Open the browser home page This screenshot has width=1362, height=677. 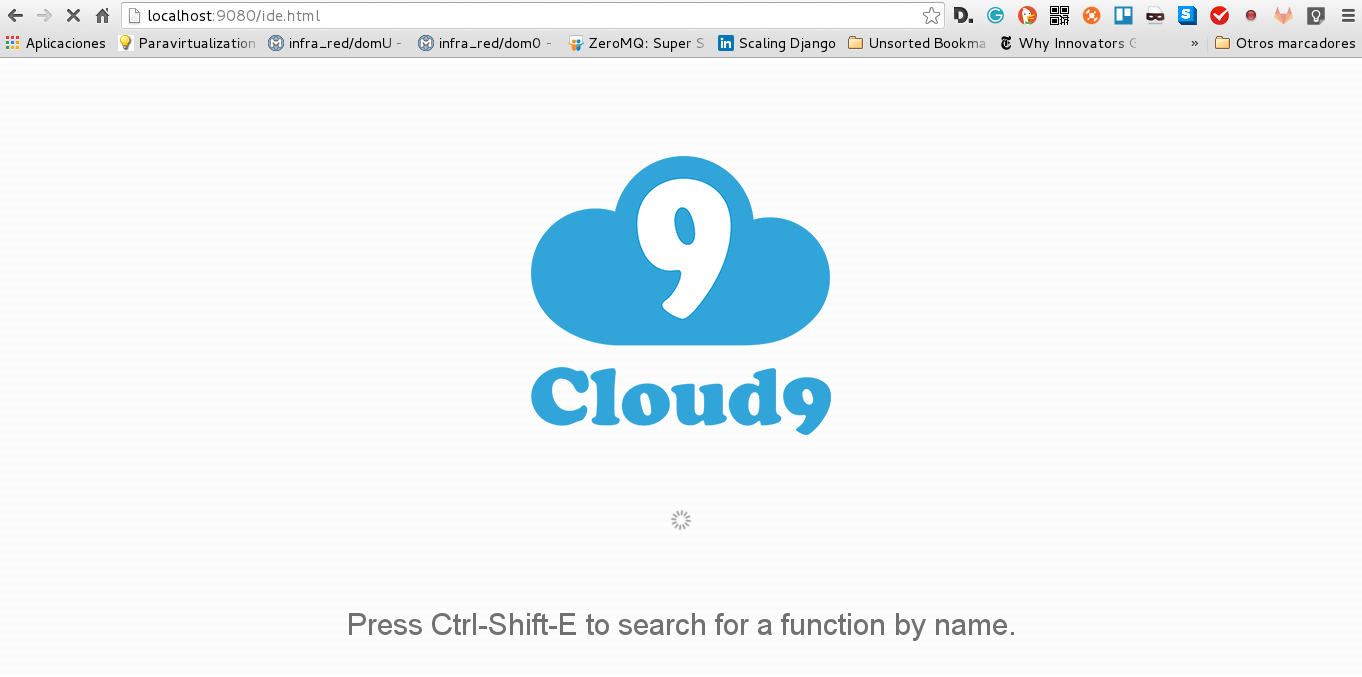coord(102,15)
